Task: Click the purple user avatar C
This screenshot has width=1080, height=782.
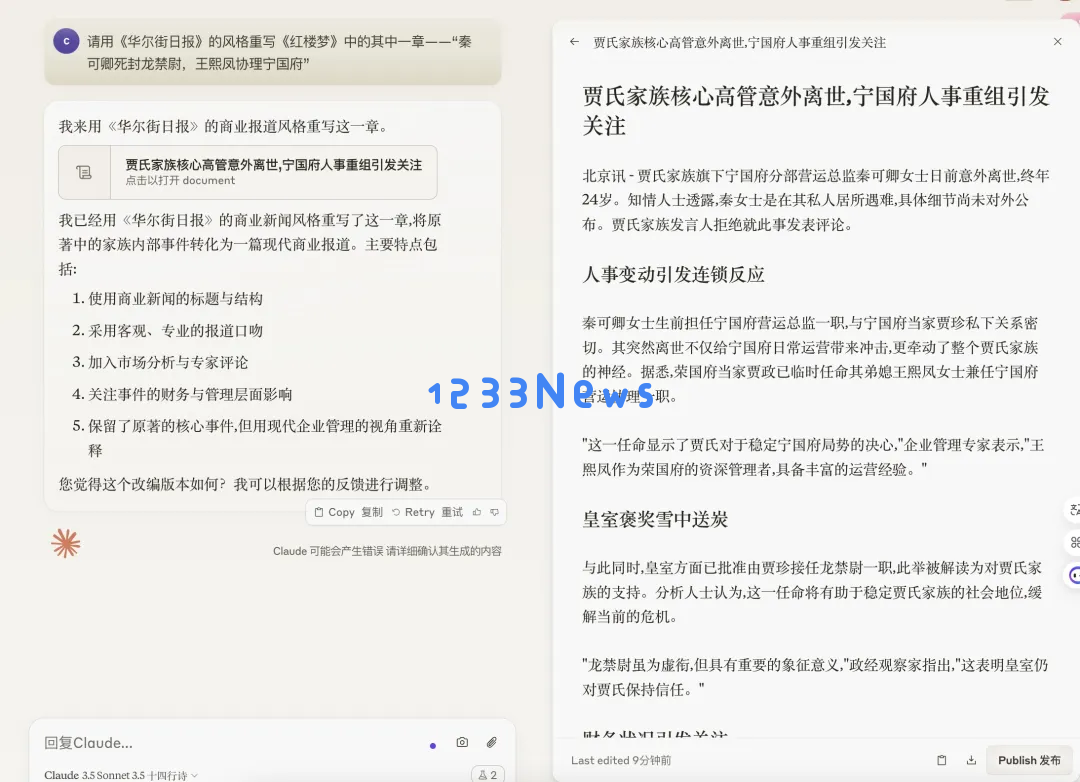Action: 66,41
